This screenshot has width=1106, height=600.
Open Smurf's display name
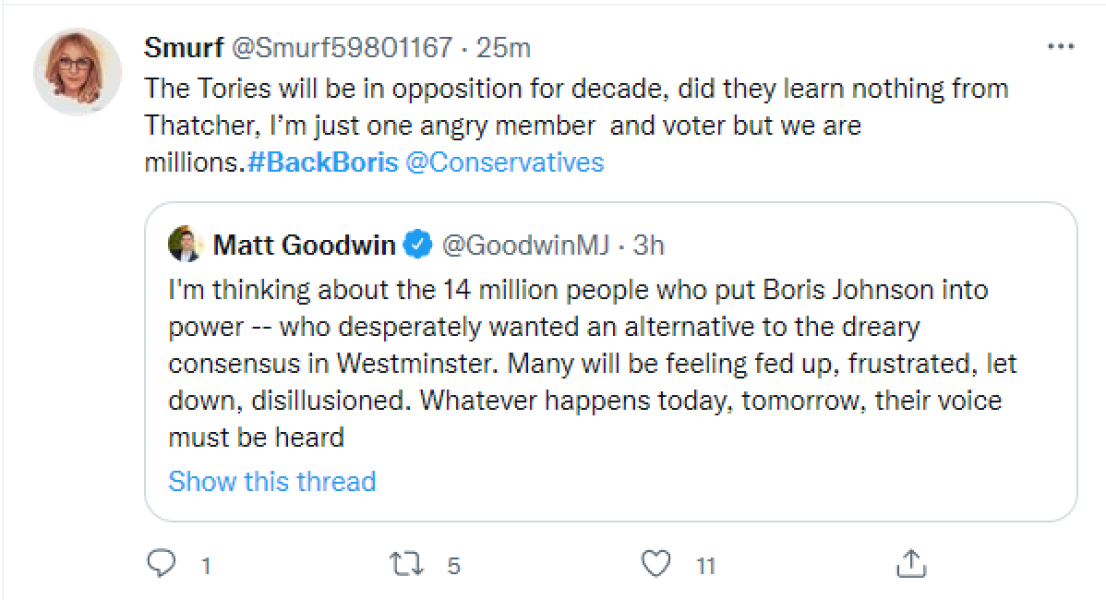click(x=184, y=45)
